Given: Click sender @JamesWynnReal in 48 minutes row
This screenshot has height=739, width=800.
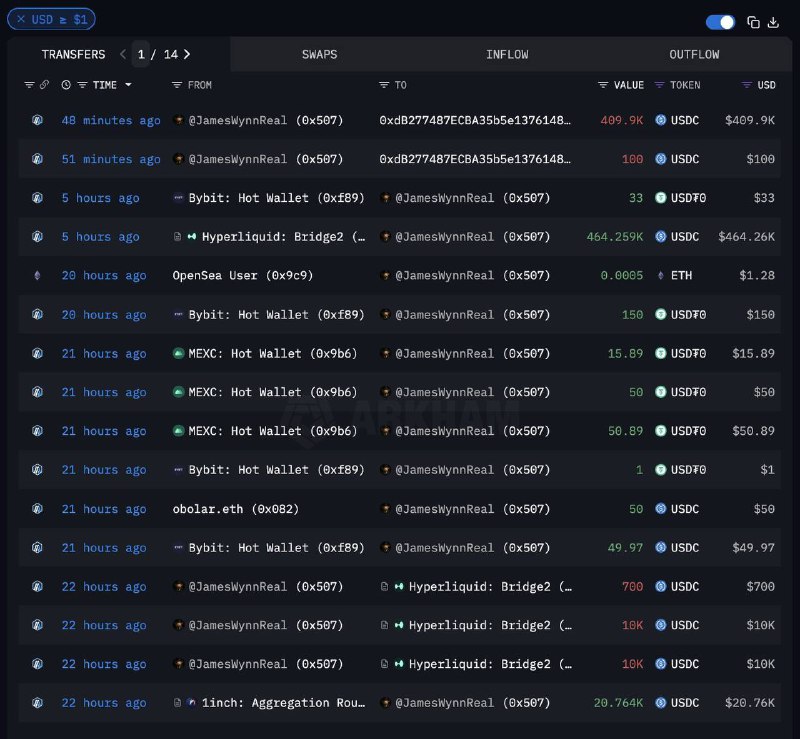Looking at the screenshot, I should coord(265,120).
